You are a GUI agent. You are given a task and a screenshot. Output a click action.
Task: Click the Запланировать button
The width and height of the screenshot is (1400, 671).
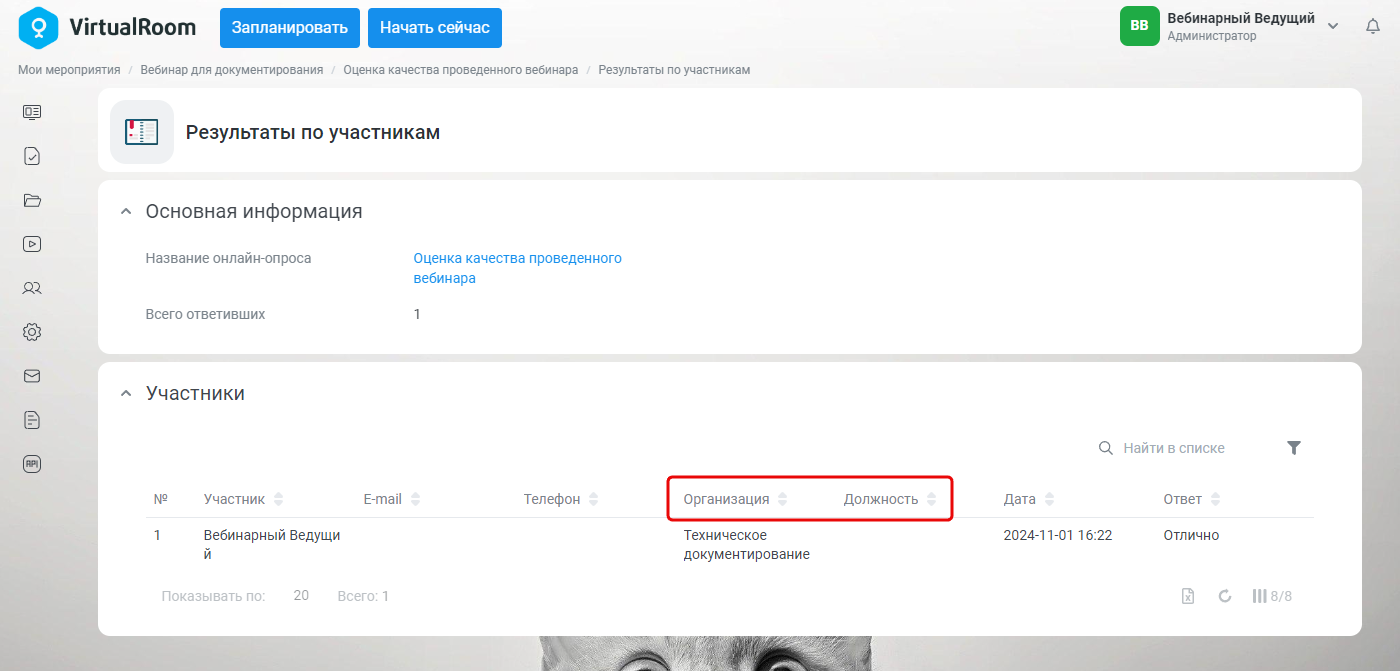[290, 28]
